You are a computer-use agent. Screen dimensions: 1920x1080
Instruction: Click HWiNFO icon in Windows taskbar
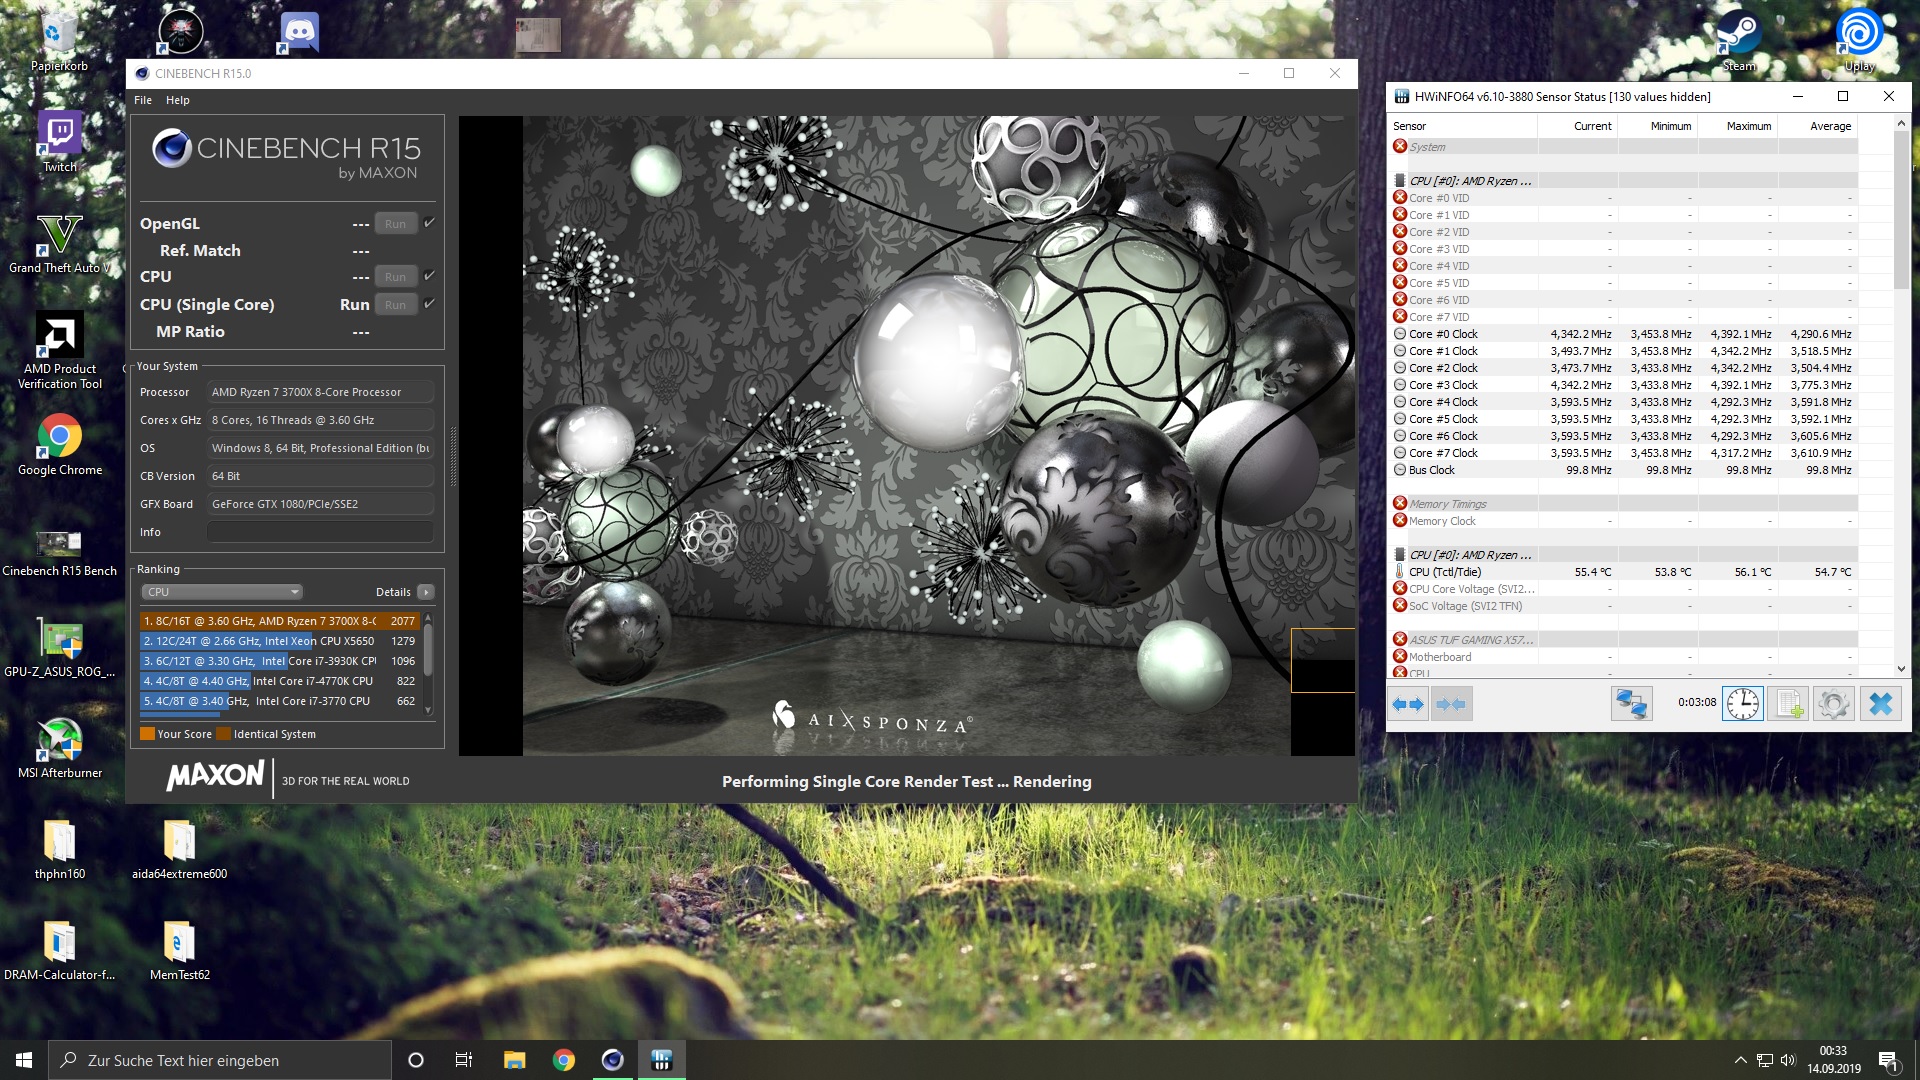661,1060
